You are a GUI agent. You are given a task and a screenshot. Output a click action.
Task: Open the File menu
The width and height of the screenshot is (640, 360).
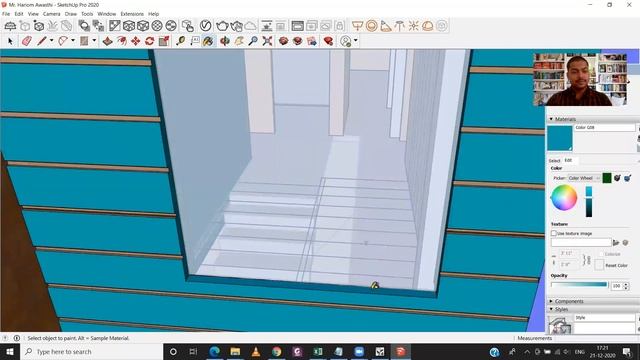point(6,14)
